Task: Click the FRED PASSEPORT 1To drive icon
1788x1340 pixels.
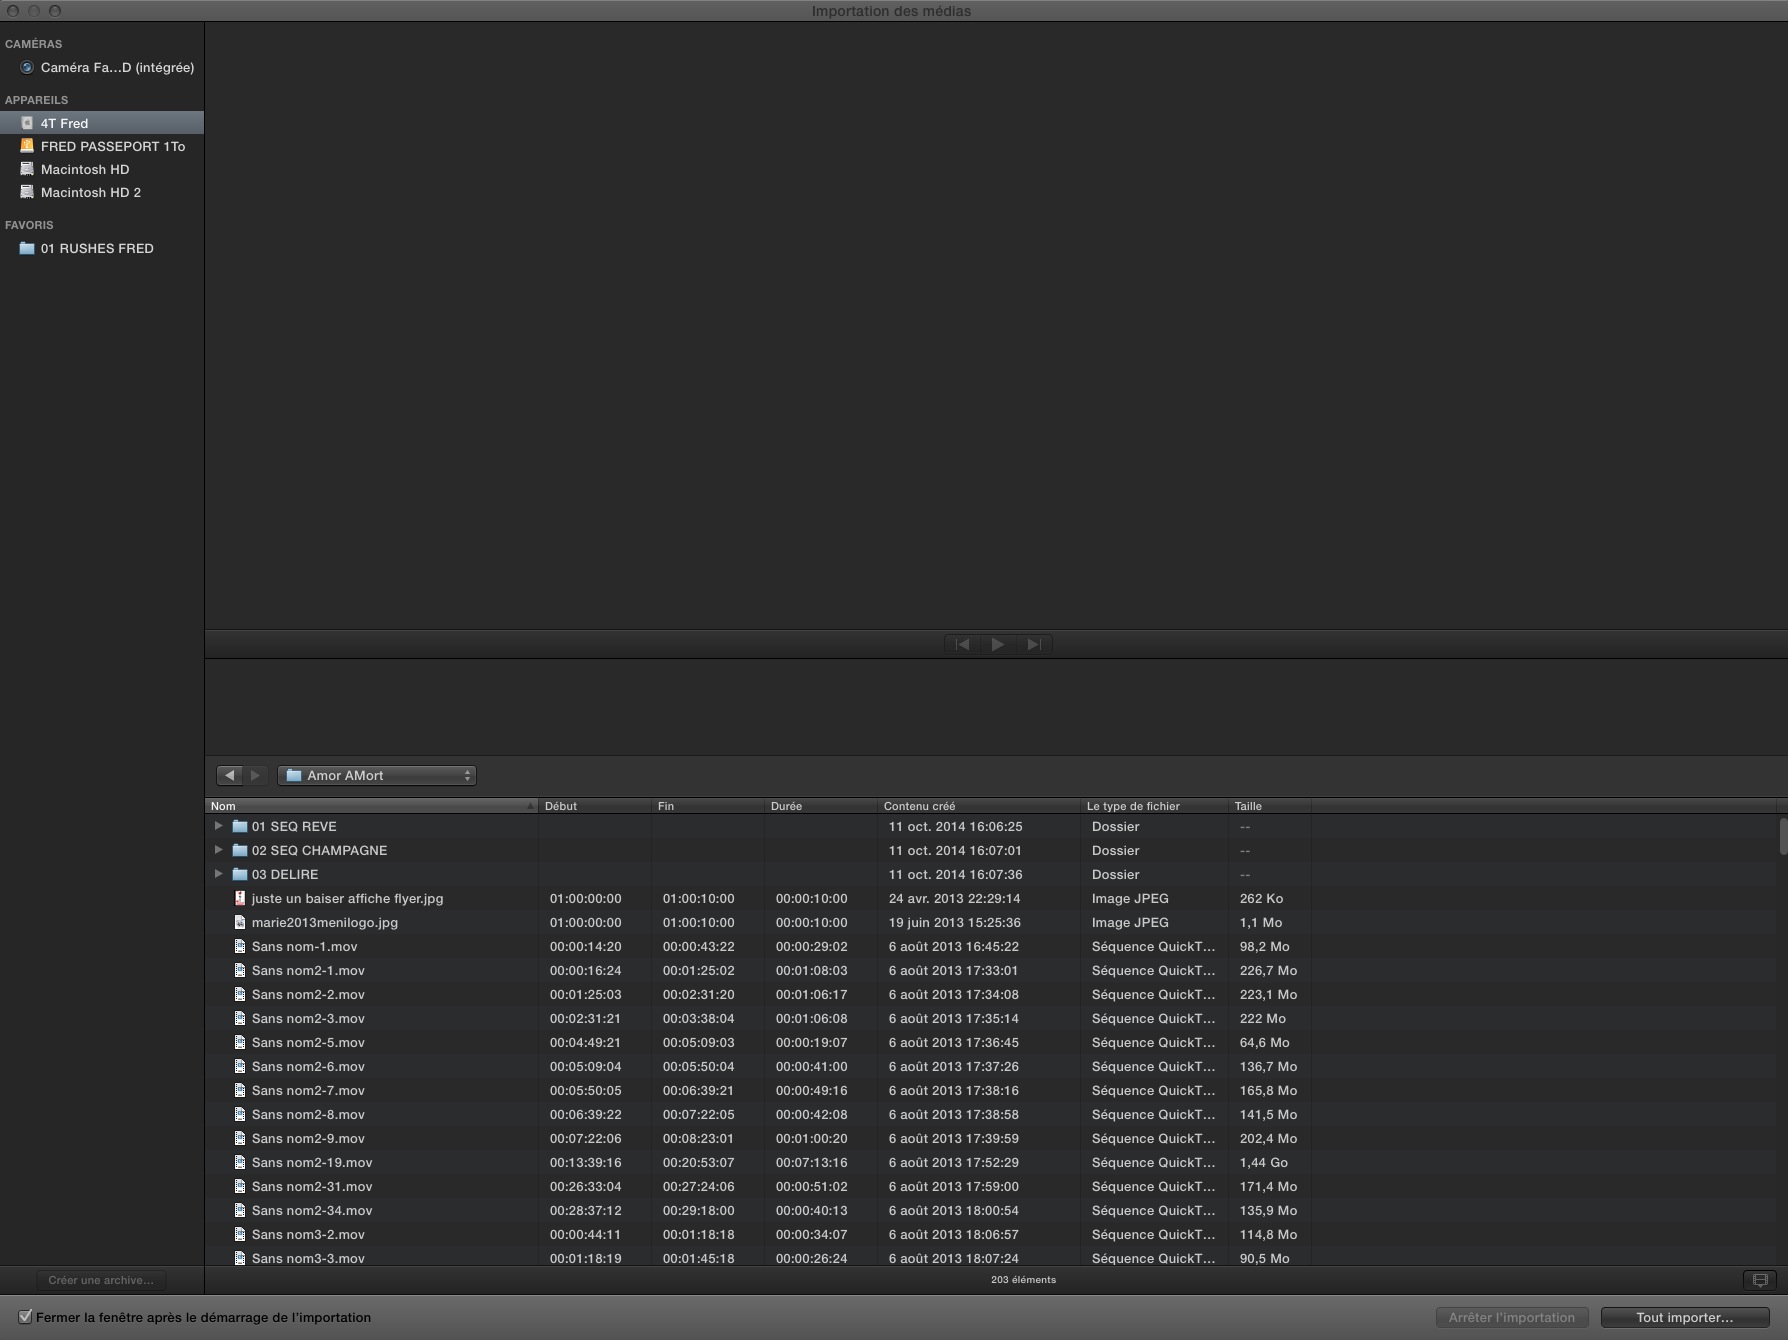Action: click(27, 146)
